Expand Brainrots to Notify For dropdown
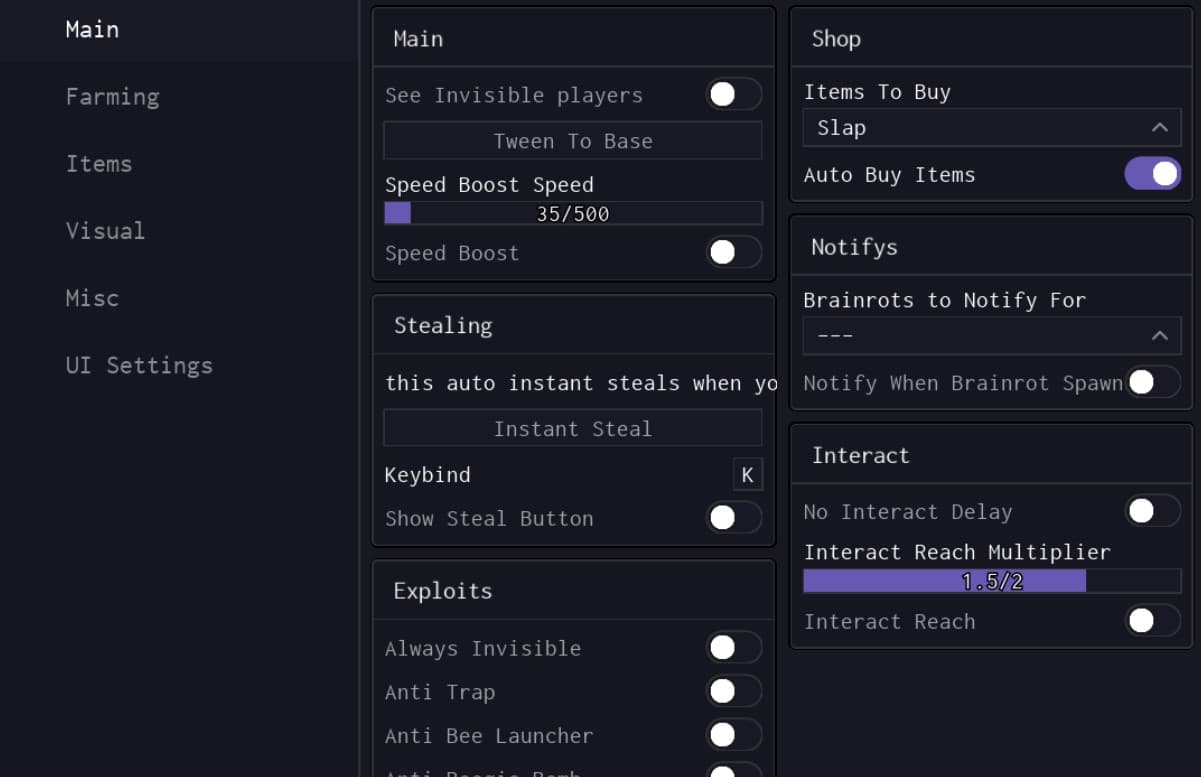1201x777 pixels. tap(990, 336)
